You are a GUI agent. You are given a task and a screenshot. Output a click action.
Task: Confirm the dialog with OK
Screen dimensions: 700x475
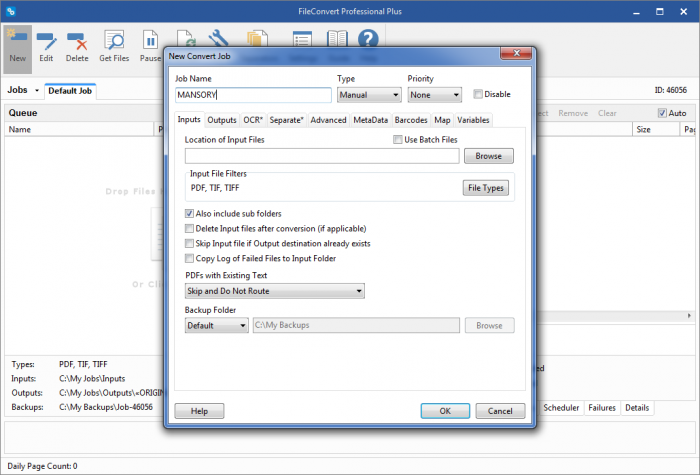coord(445,411)
